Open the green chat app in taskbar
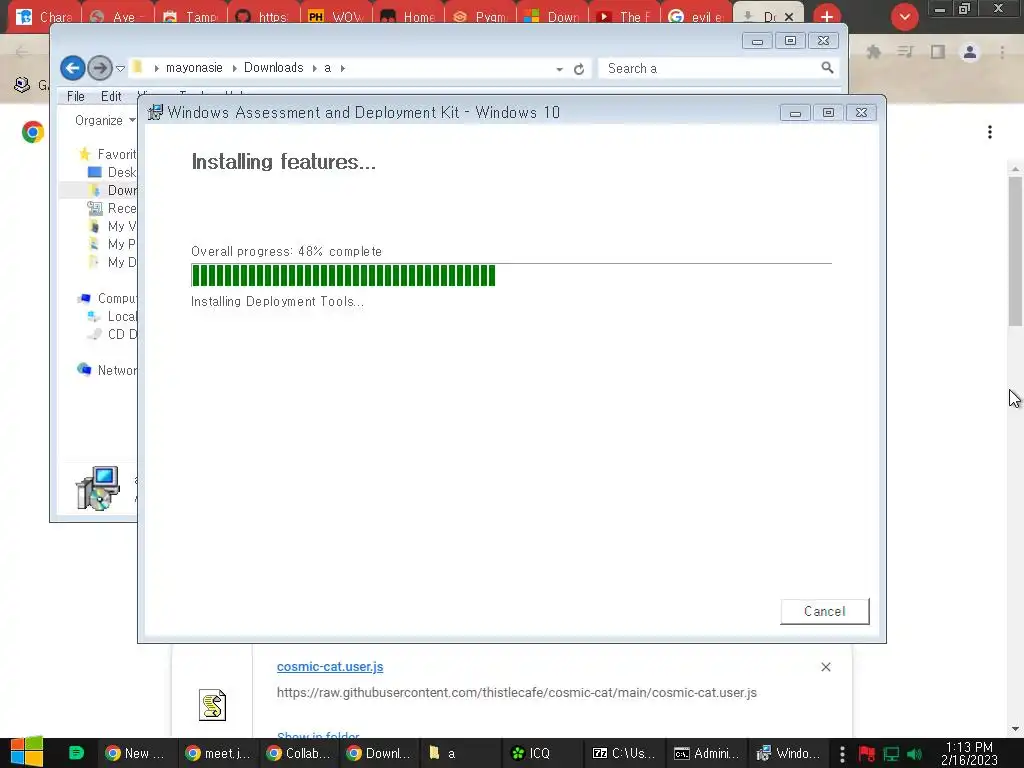The width and height of the screenshot is (1024, 768). 76,753
